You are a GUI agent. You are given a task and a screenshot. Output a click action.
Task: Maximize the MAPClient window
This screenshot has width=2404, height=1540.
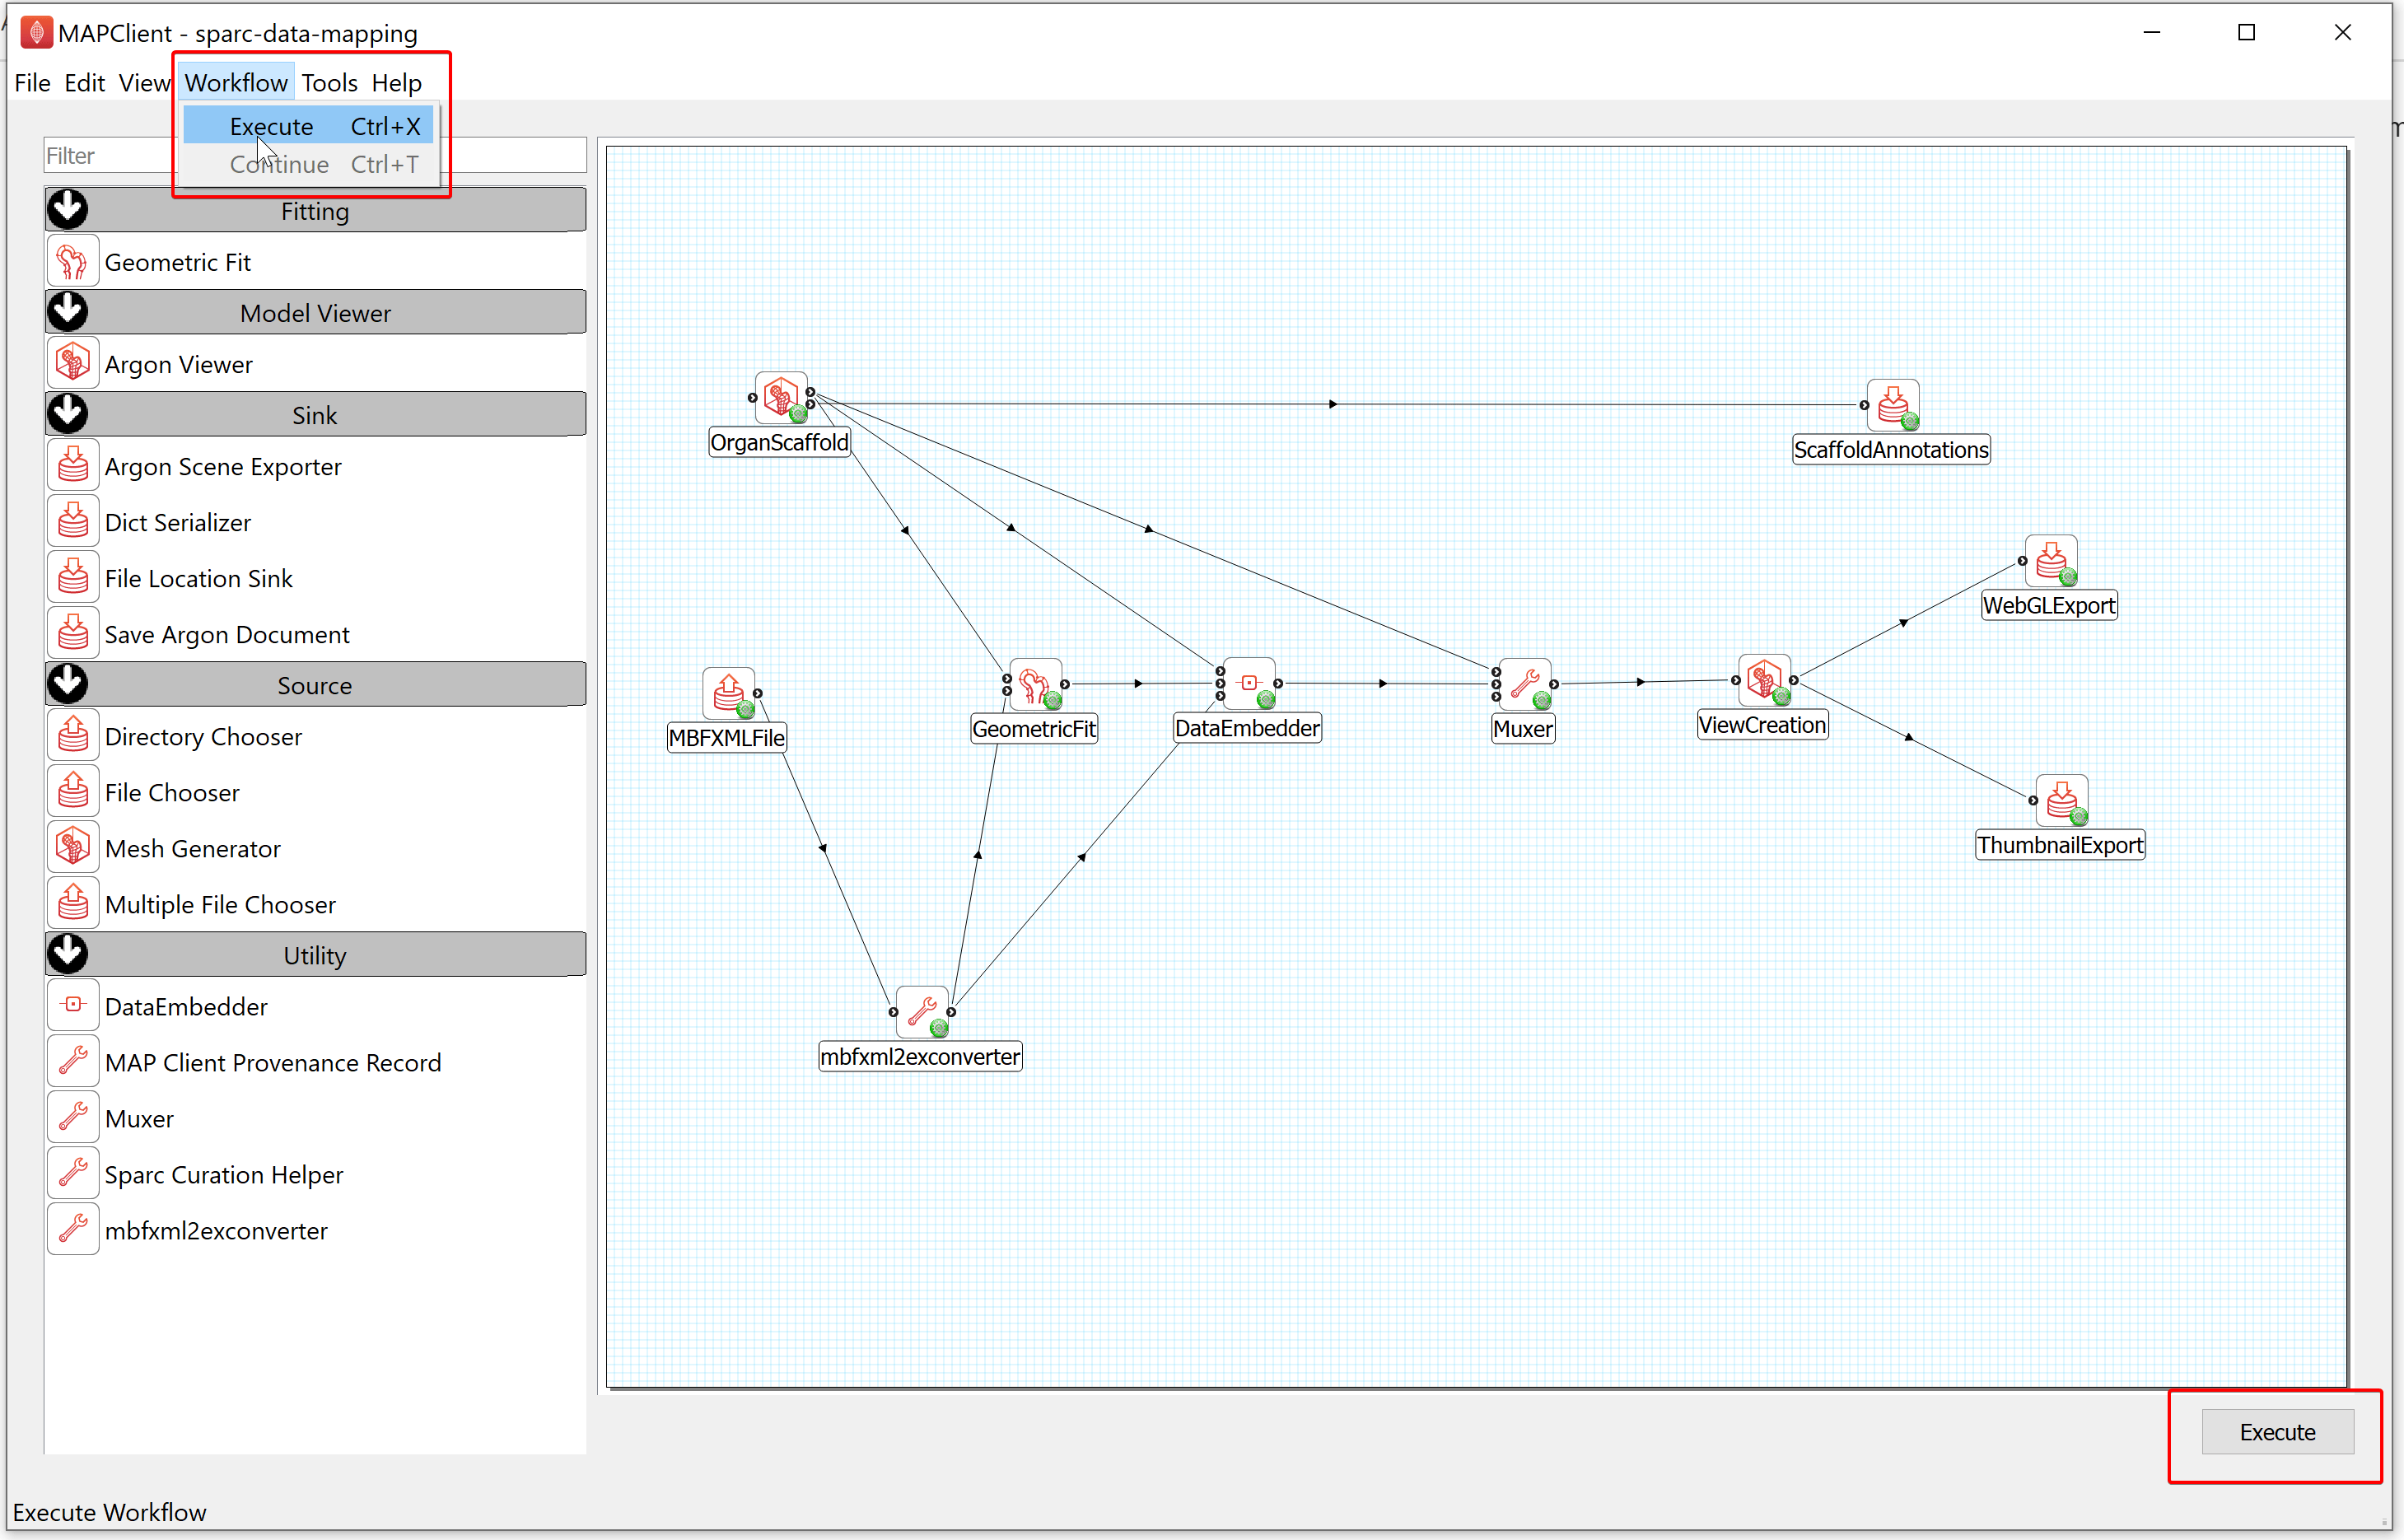pyautogui.click(x=2246, y=32)
